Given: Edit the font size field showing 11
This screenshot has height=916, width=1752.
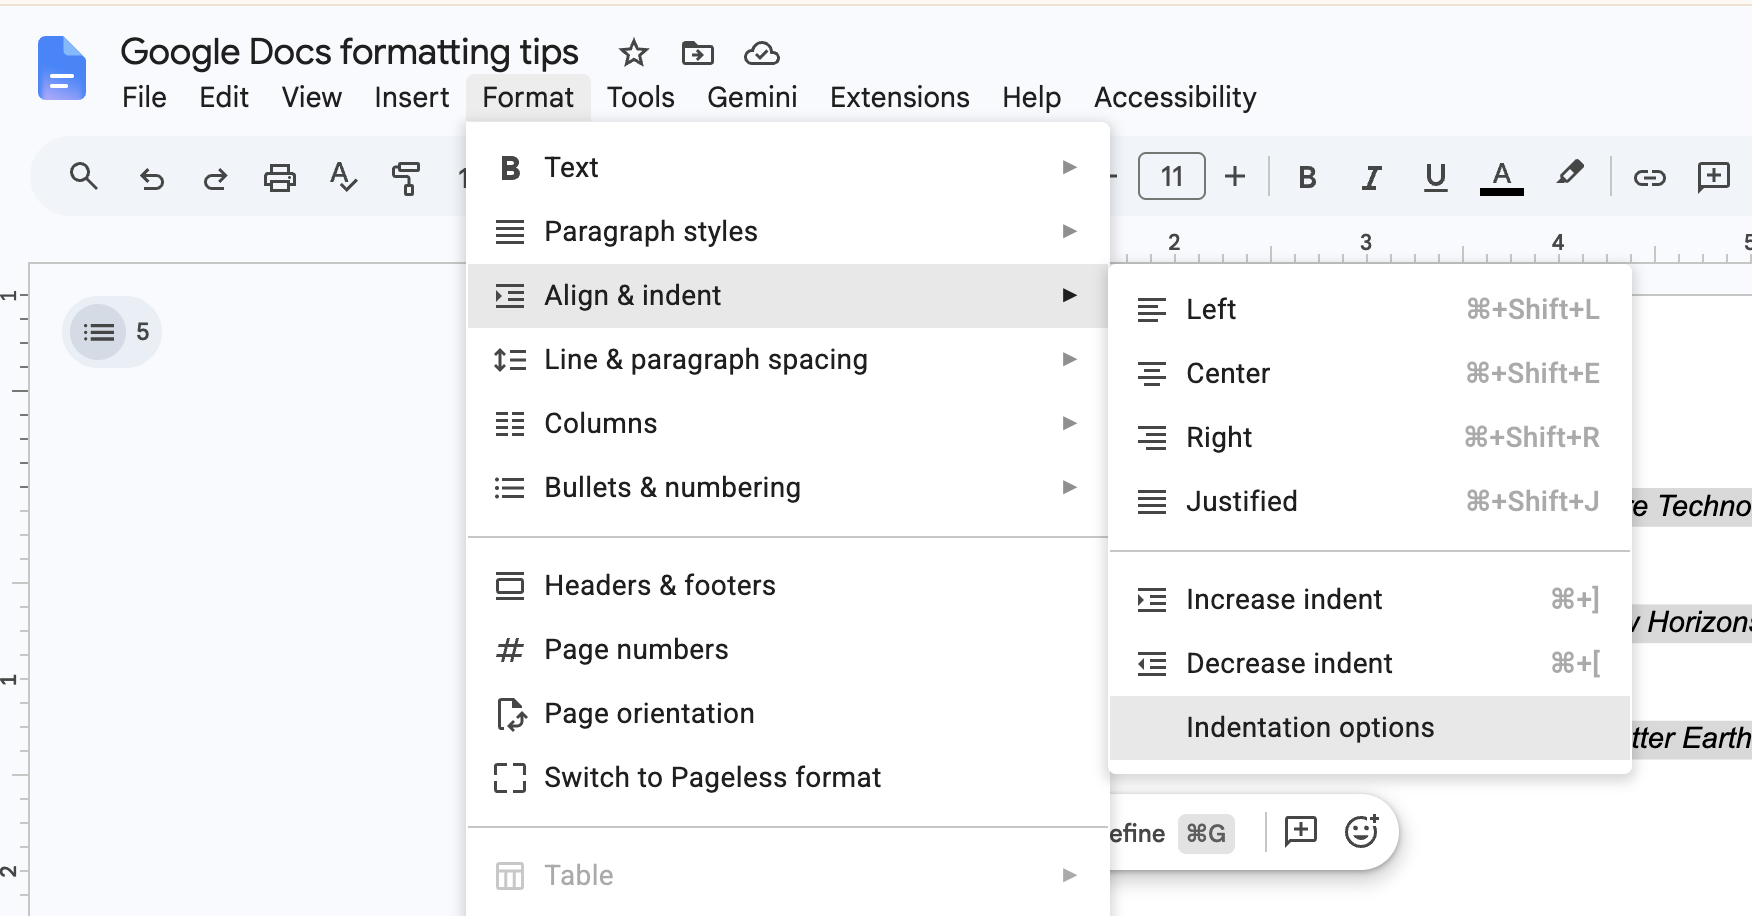Looking at the screenshot, I should click(x=1172, y=177).
